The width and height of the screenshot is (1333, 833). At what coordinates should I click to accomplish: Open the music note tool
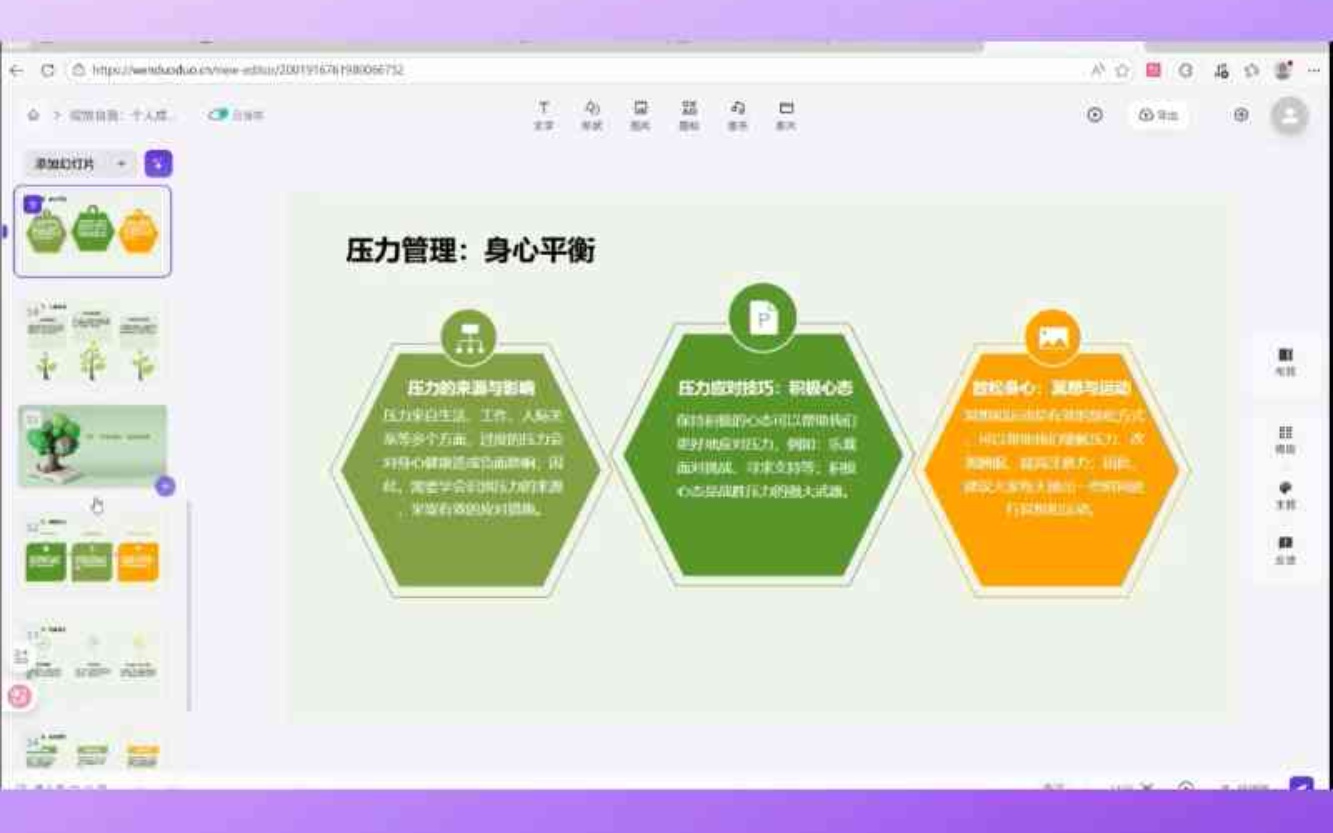738,115
